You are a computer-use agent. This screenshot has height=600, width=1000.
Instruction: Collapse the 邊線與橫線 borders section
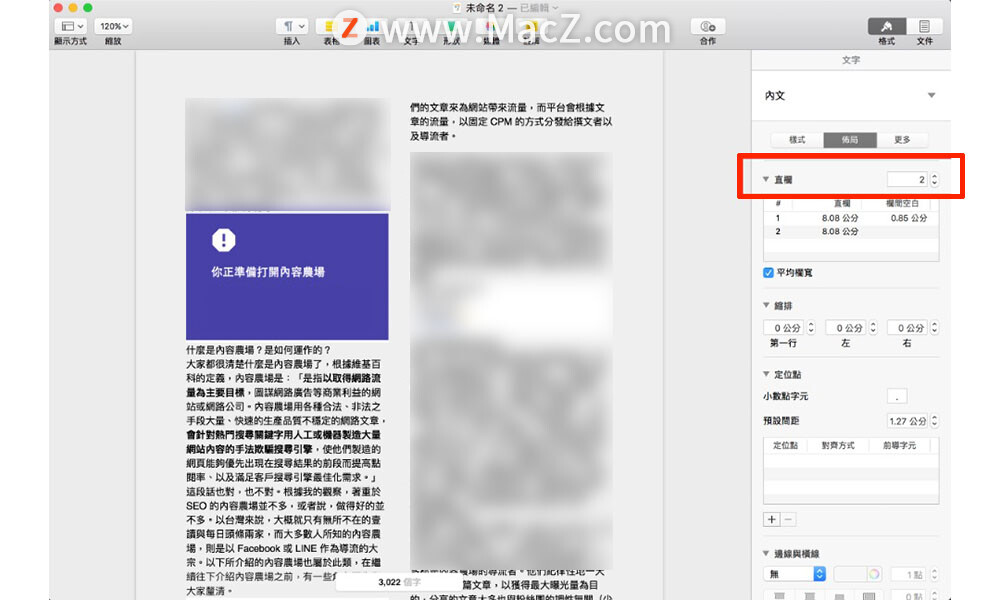[766, 553]
